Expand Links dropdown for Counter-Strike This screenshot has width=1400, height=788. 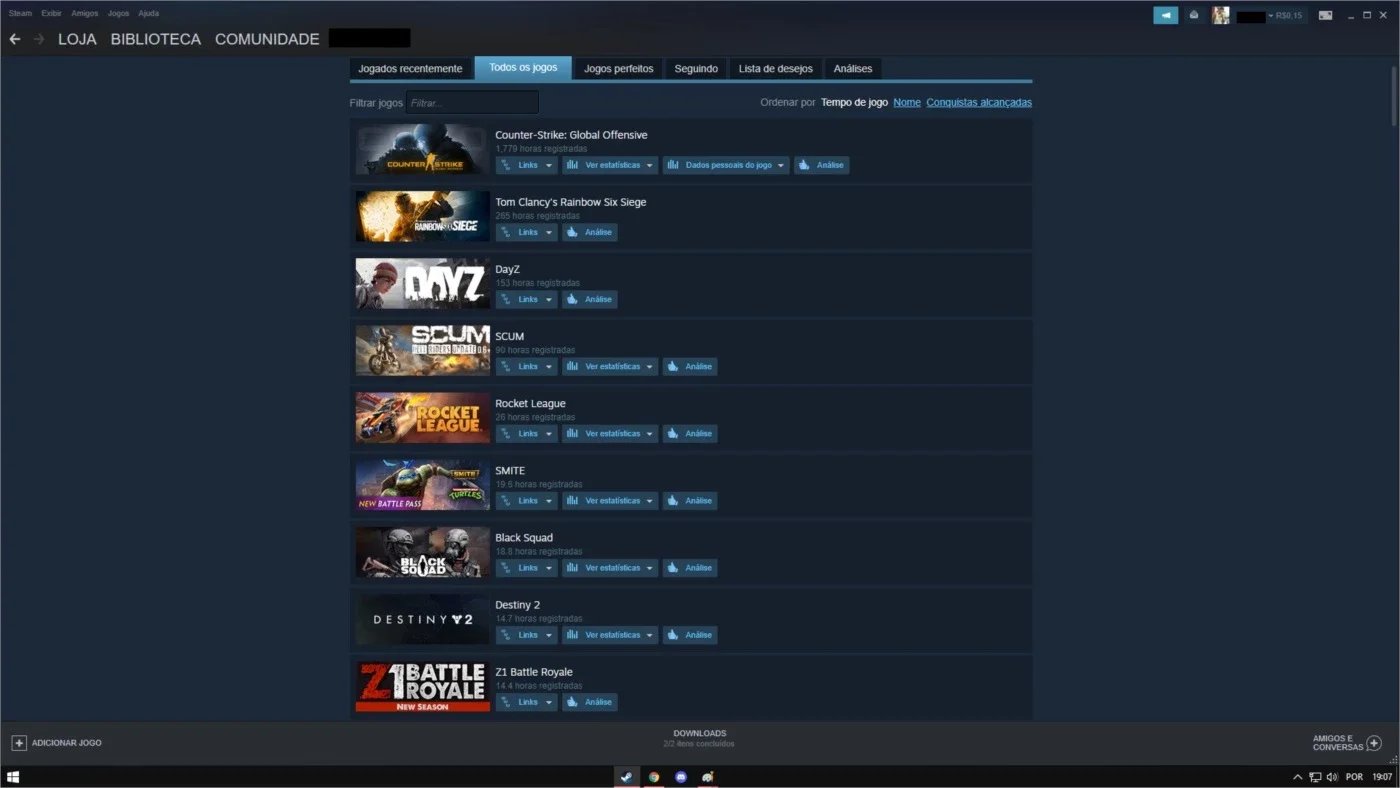click(x=527, y=165)
